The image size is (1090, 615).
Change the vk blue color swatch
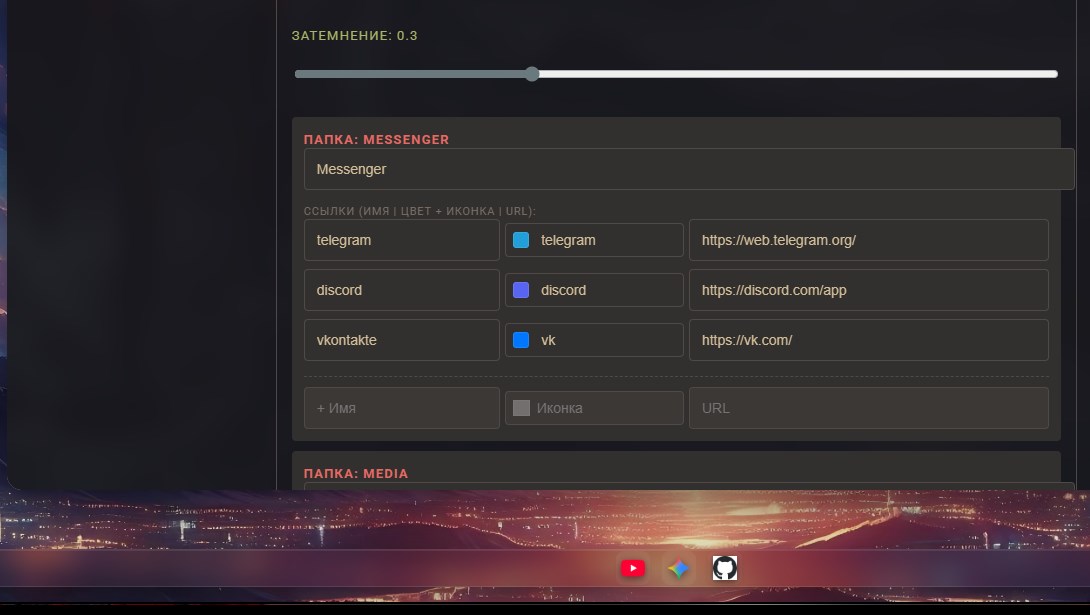[x=521, y=341]
